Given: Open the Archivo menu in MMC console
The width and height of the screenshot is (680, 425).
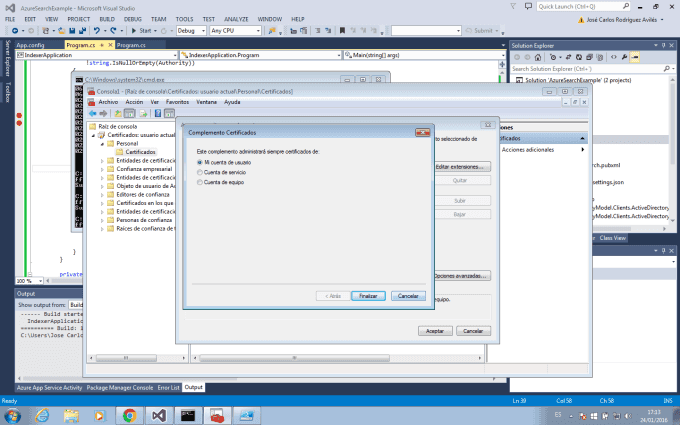Looking at the screenshot, I should click(108, 102).
